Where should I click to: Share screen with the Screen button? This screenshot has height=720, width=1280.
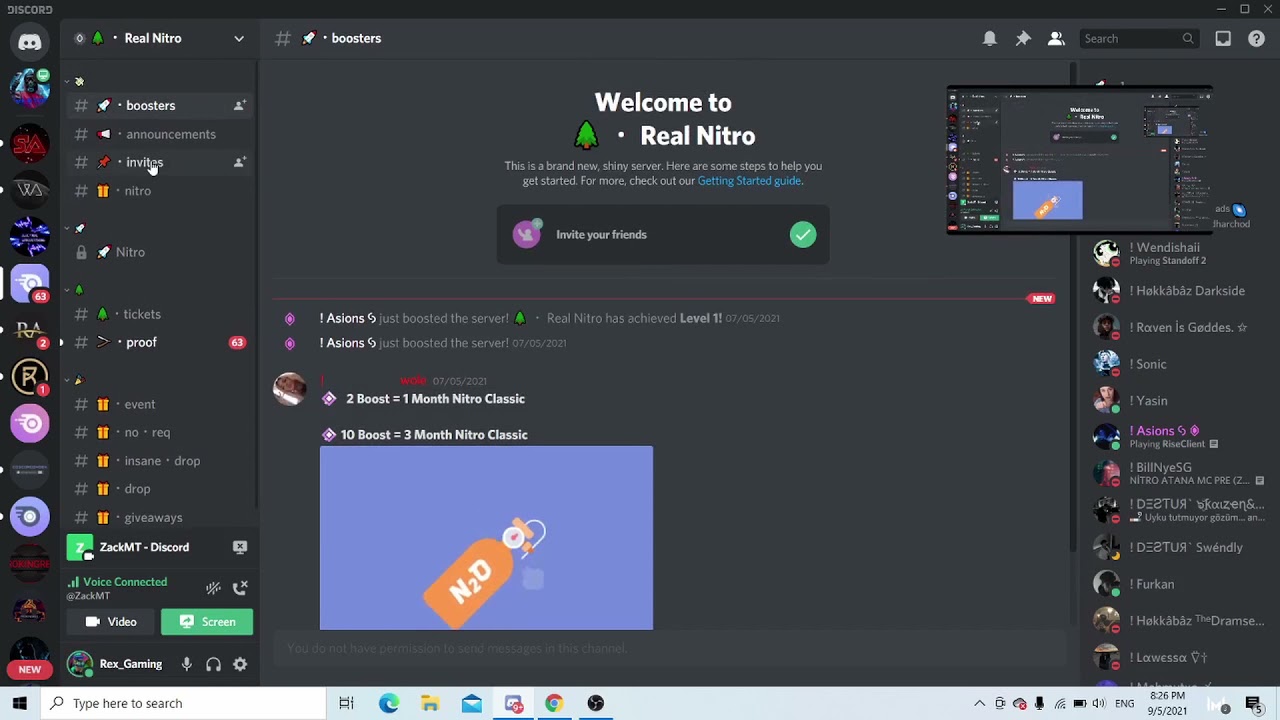(207, 622)
